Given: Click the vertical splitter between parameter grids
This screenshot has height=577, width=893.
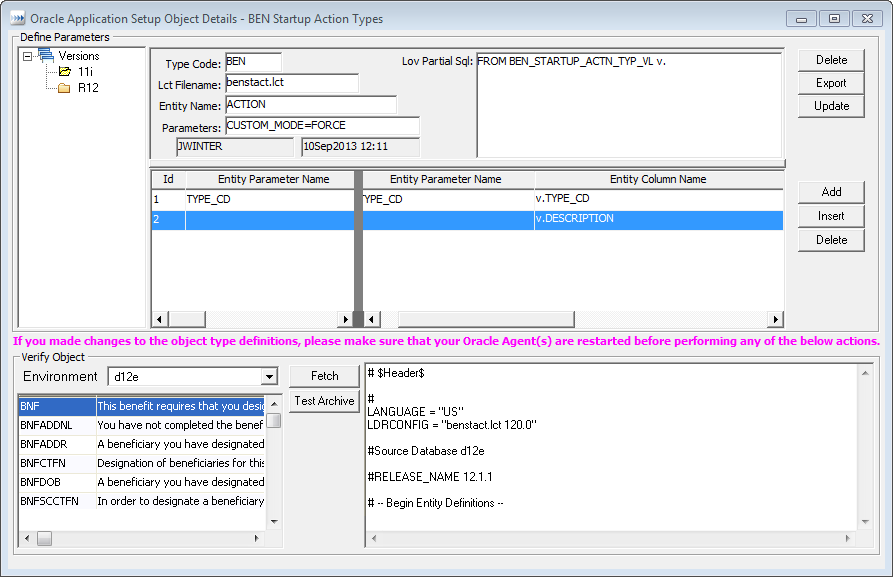Looking at the screenshot, I should click(358, 249).
